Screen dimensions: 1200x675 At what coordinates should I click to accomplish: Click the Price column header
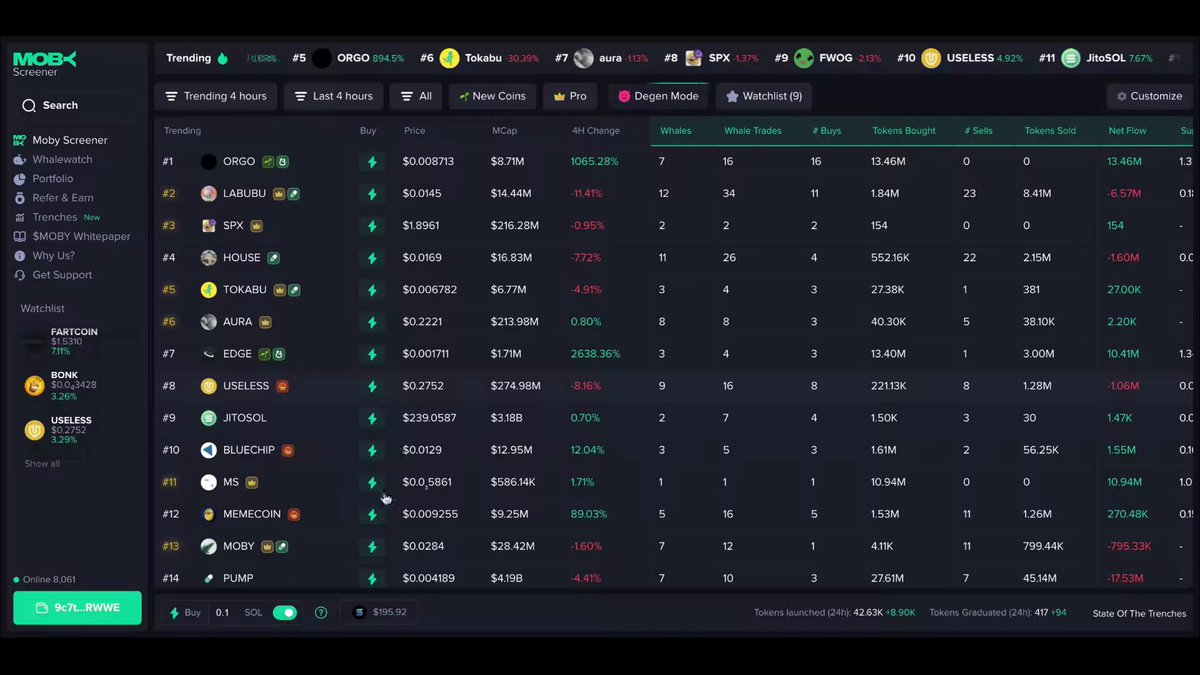[414, 131]
